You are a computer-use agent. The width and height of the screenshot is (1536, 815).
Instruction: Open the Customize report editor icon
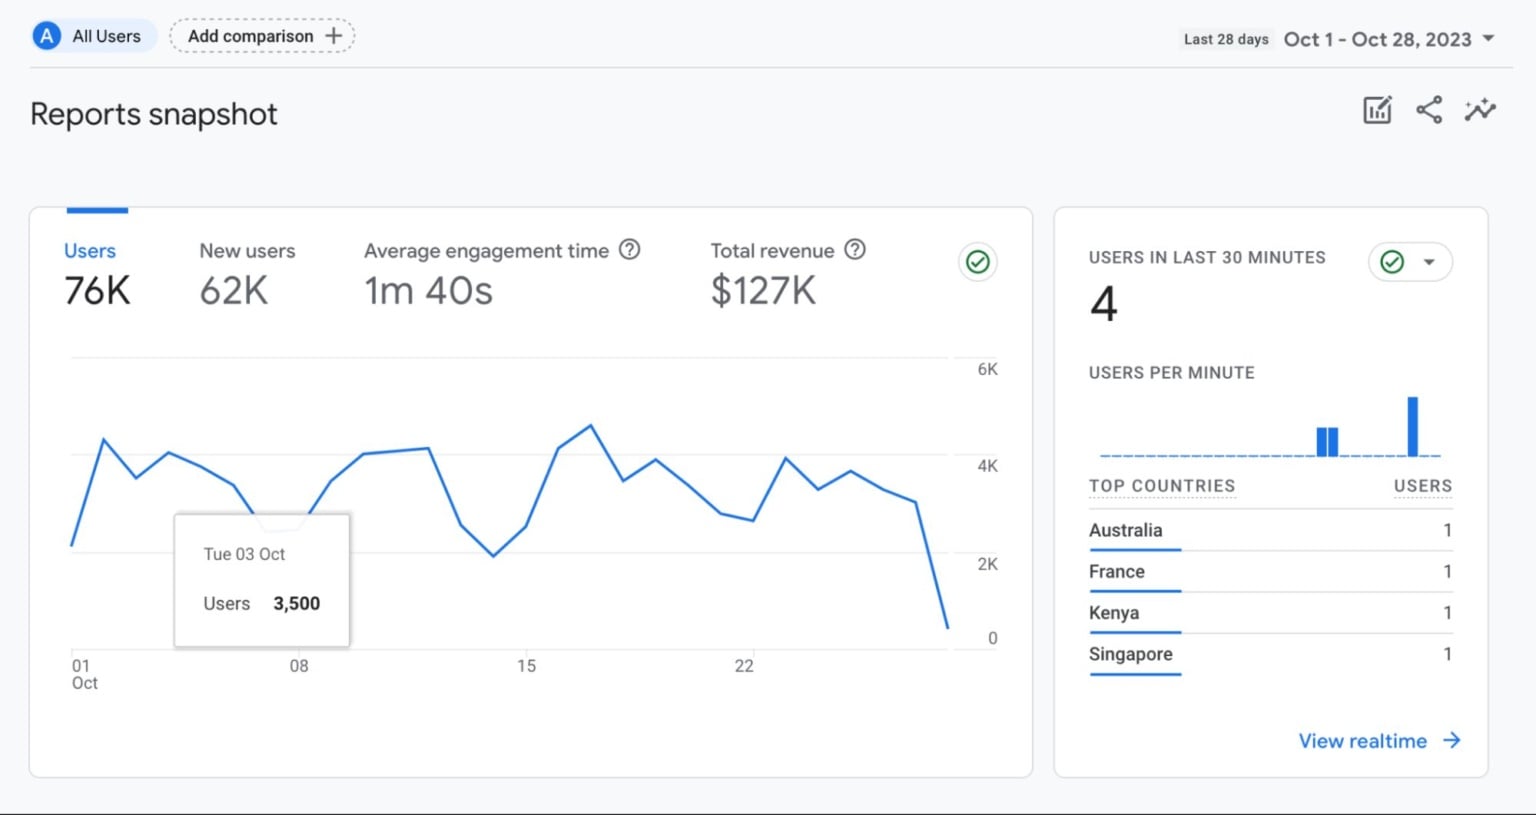tap(1377, 110)
